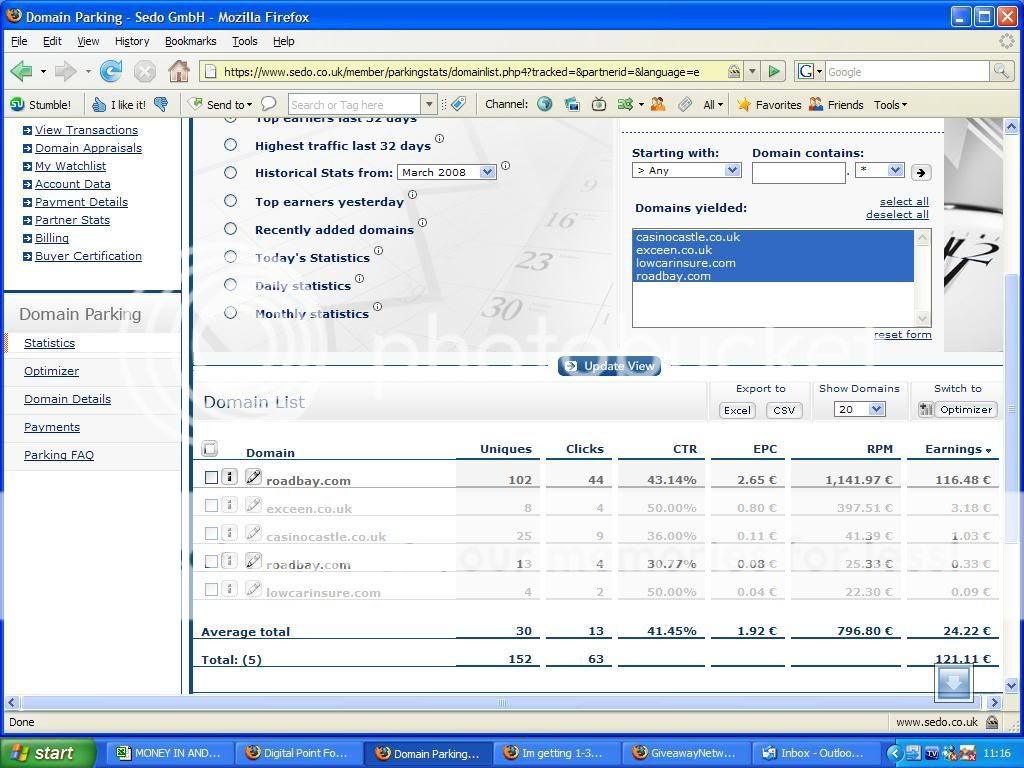Image resolution: width=1024 pixels, height=768 pixels.
Task: Tick the select-all checkbox in Domain header
Action: point(210,448)
